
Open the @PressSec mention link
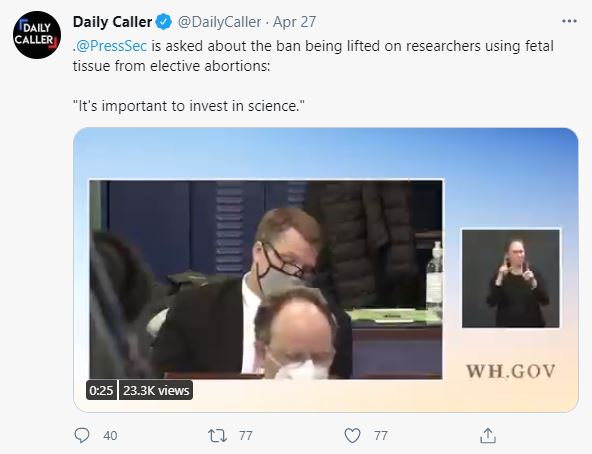click(x=111, y=46)
